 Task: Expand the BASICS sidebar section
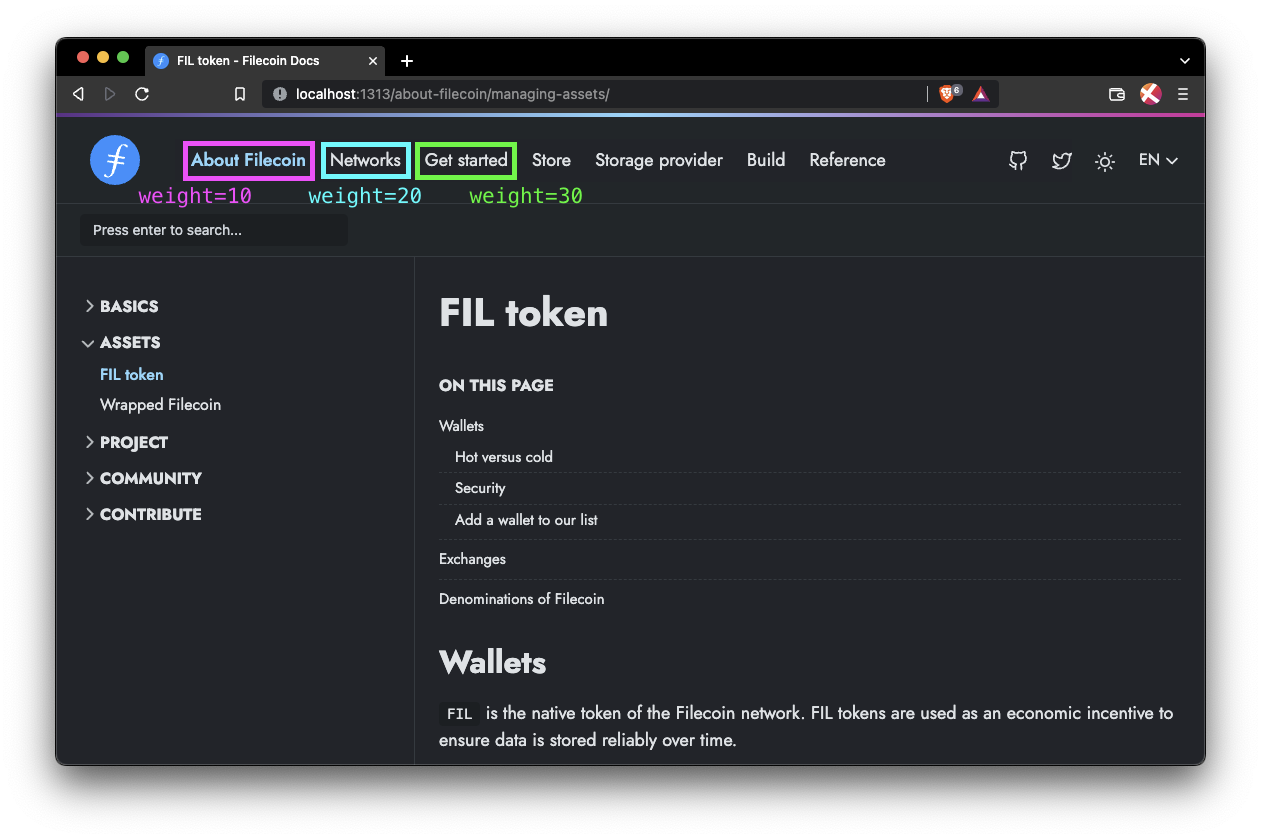tap(121, 306)
